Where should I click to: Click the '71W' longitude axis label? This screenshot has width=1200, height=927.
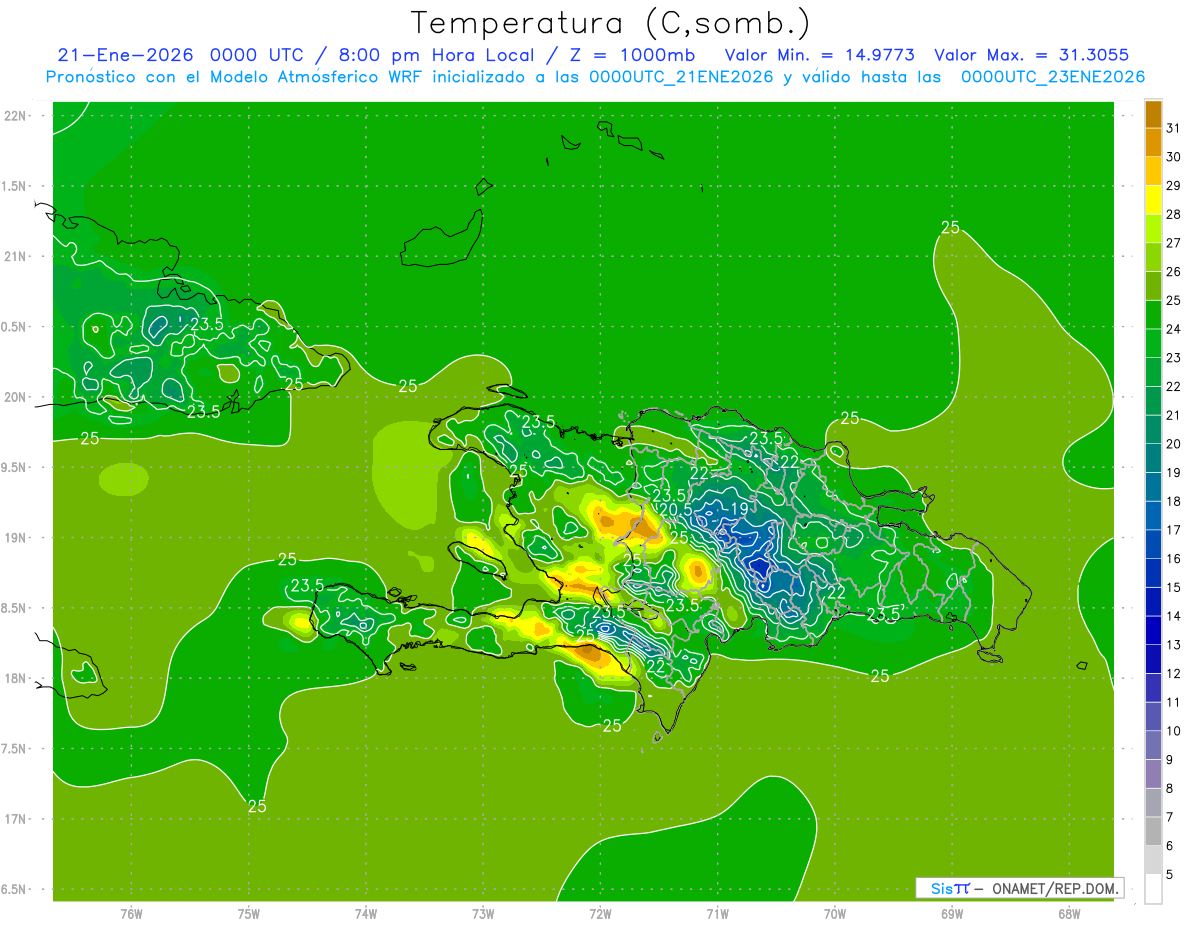point(717,914)
